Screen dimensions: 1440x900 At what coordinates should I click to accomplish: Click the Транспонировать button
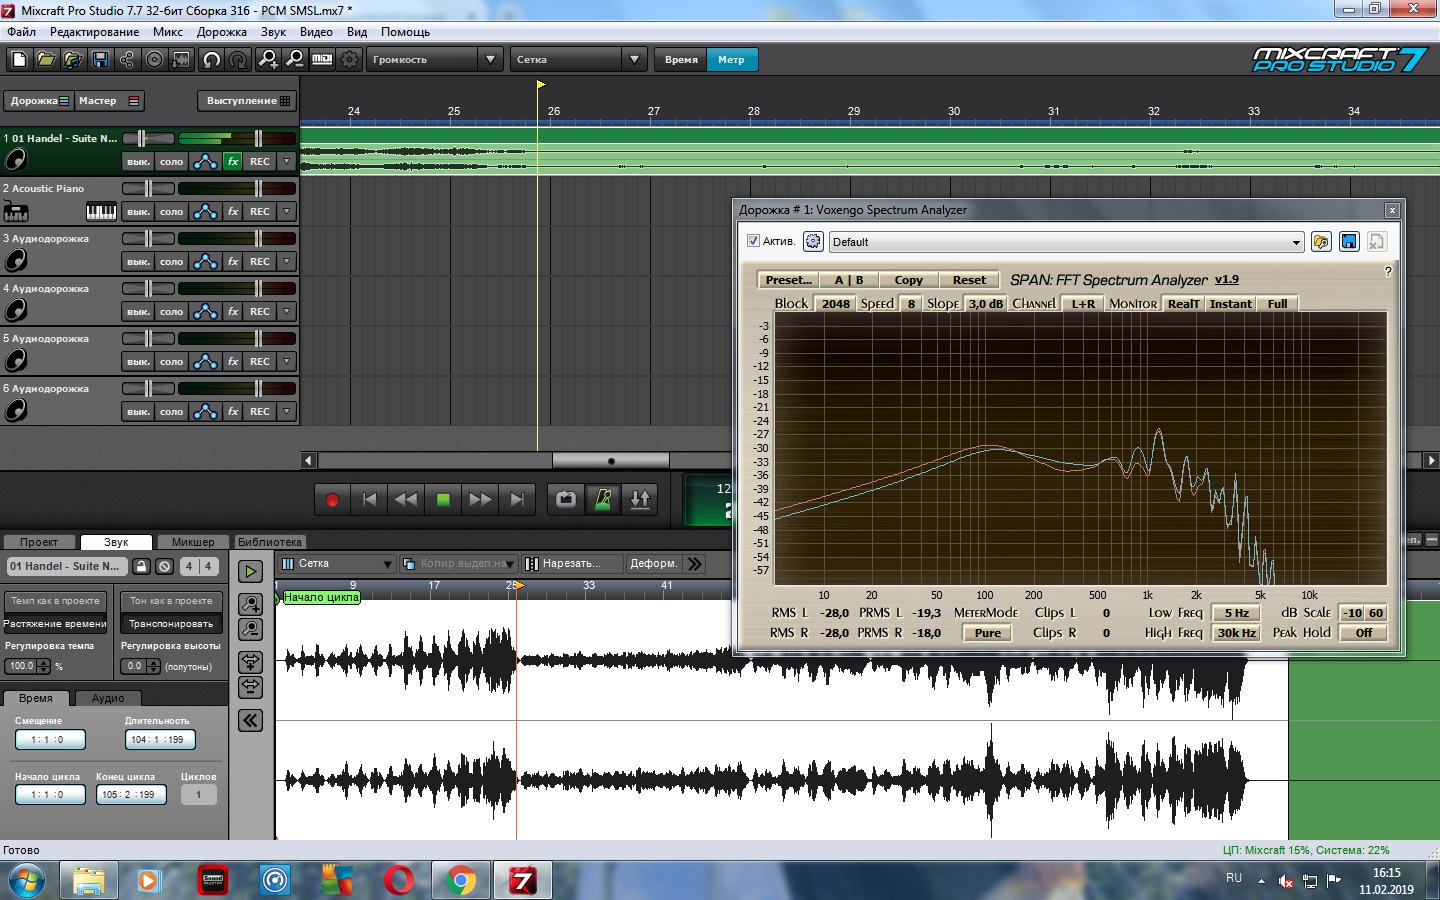click(171, 624)
